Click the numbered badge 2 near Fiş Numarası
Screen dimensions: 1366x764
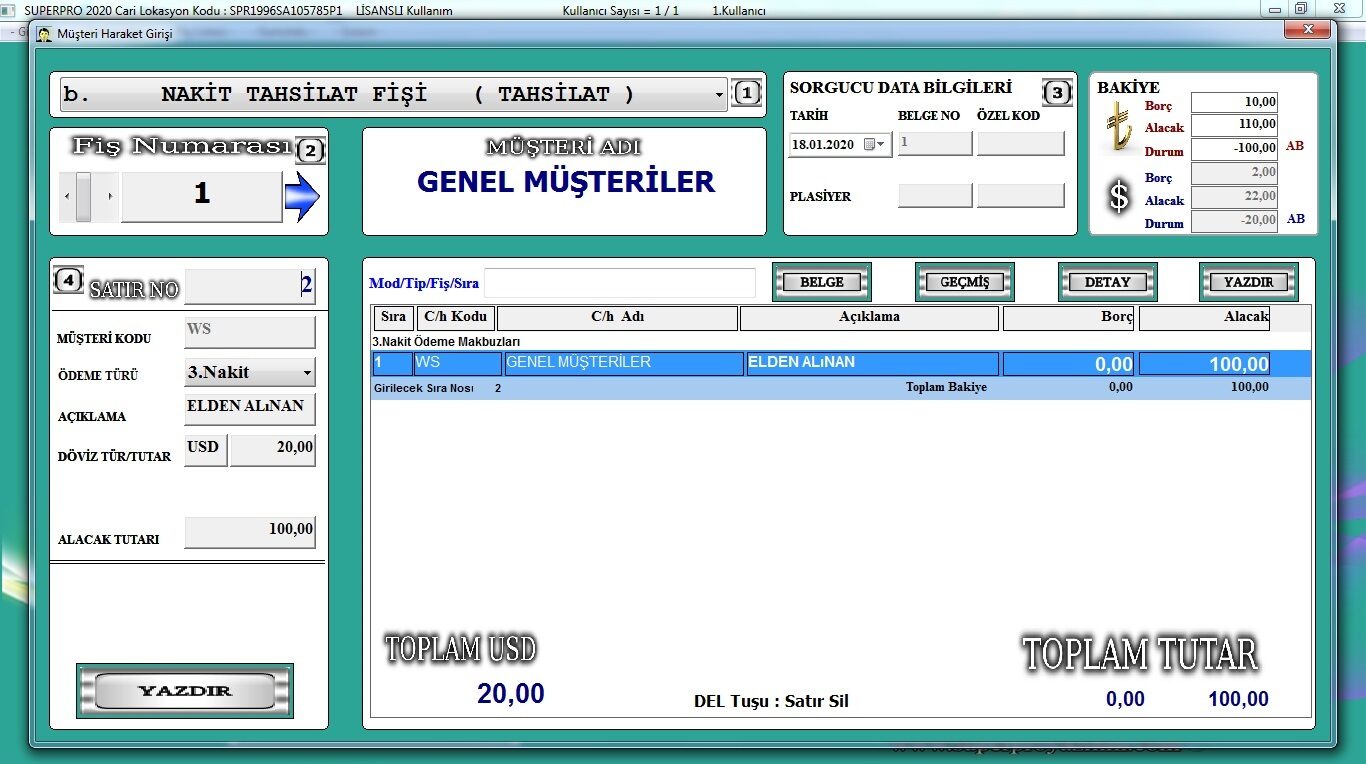[310, 151]
